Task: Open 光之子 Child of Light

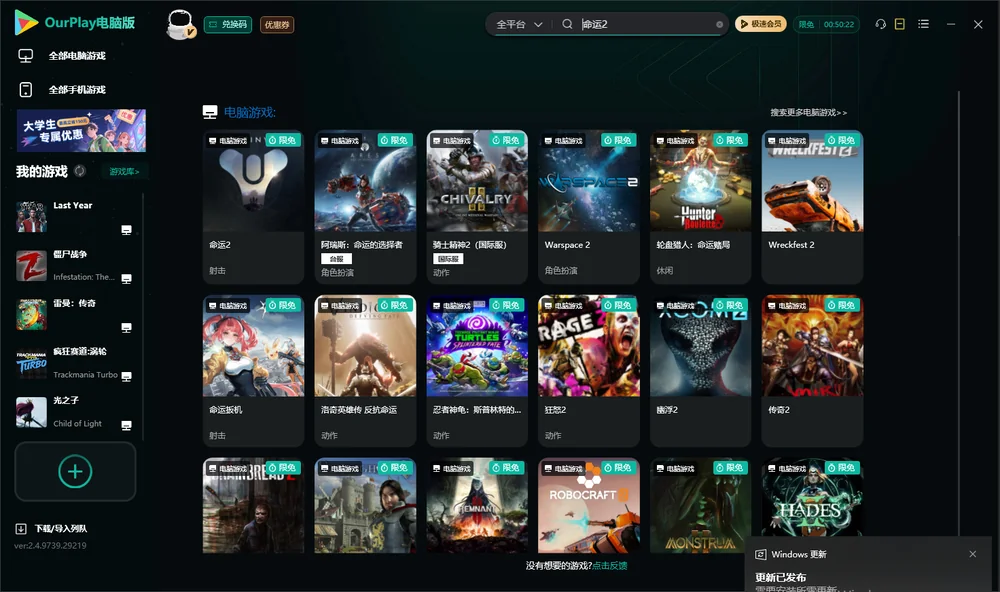Action: (75, 412)
